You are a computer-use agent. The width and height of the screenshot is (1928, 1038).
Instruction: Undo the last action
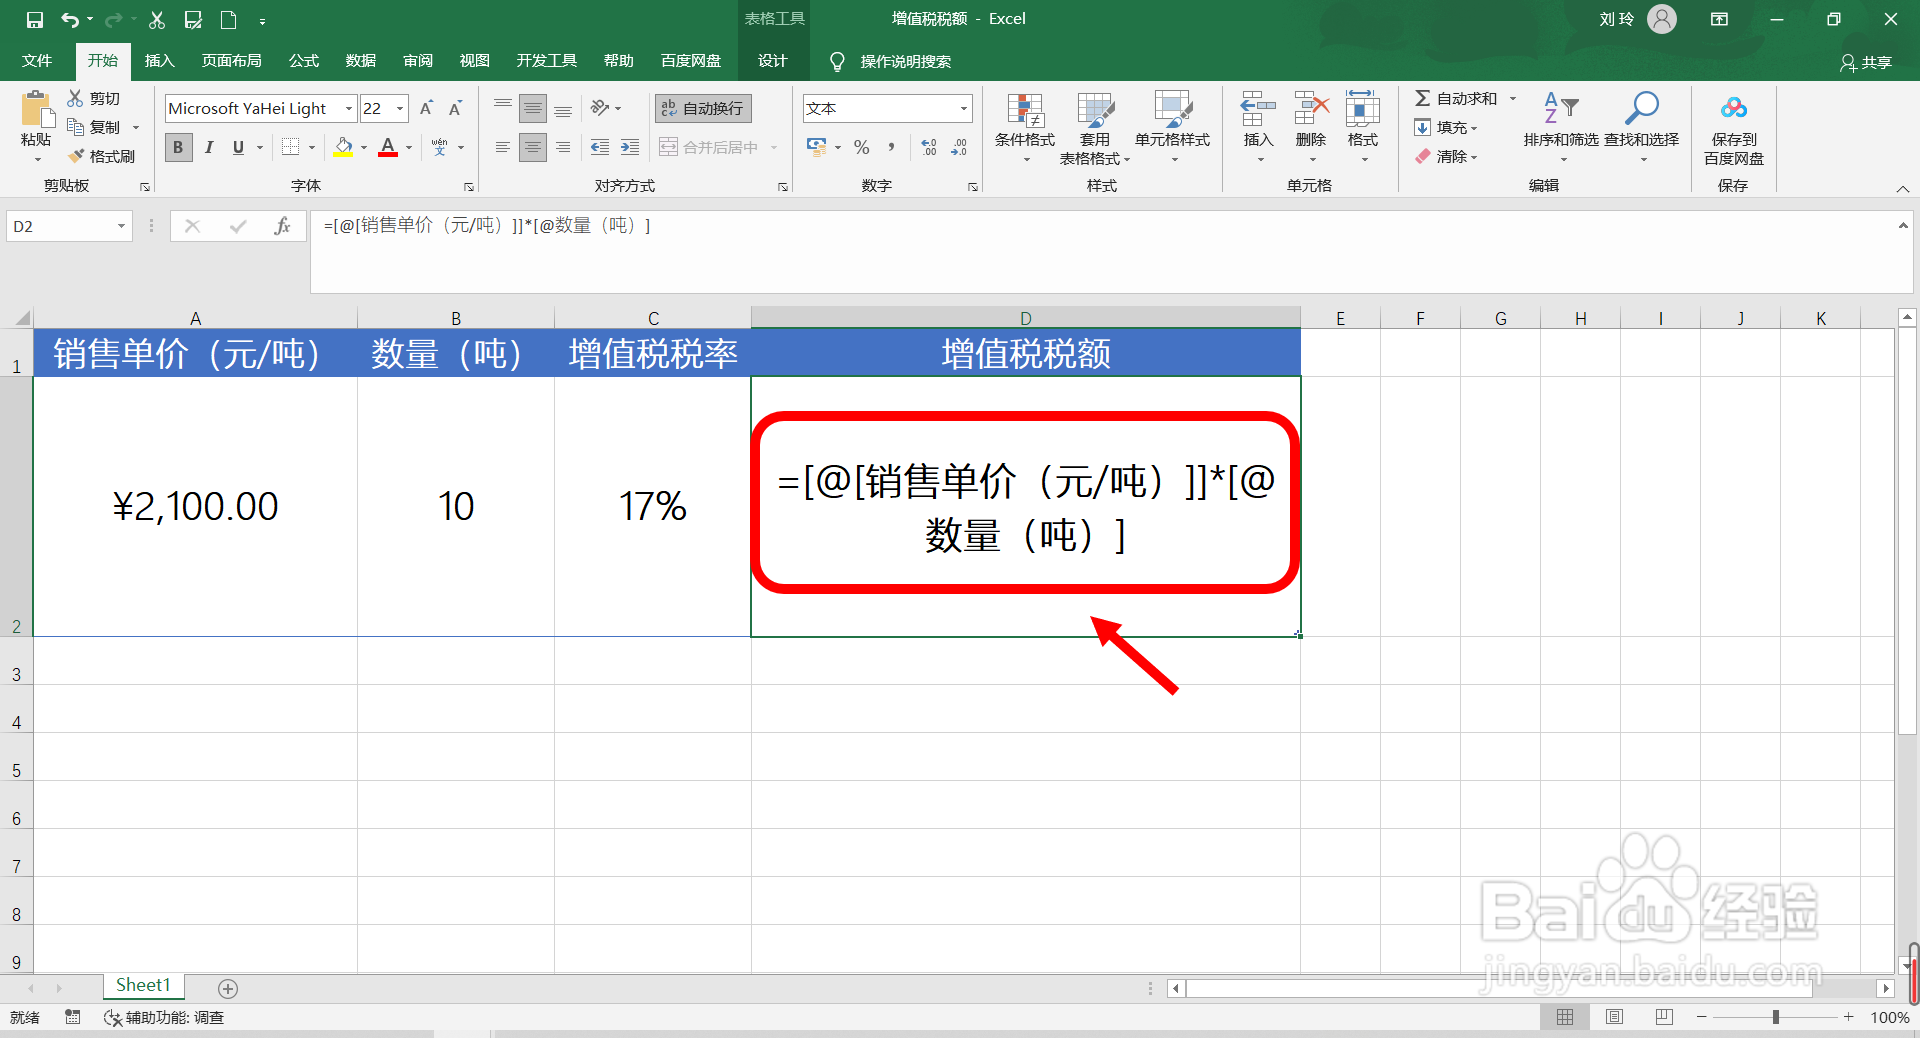[x=70, y=20]
